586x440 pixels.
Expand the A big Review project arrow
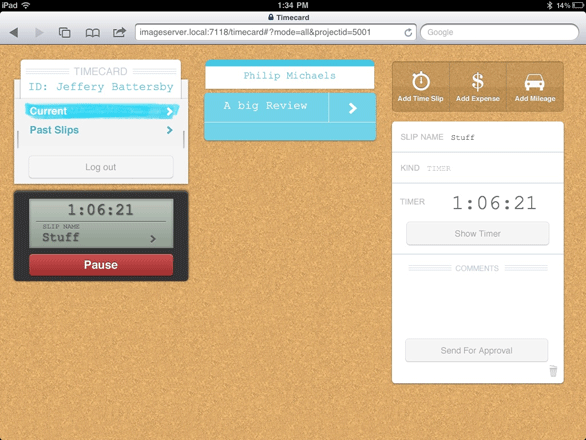[352, 108]
